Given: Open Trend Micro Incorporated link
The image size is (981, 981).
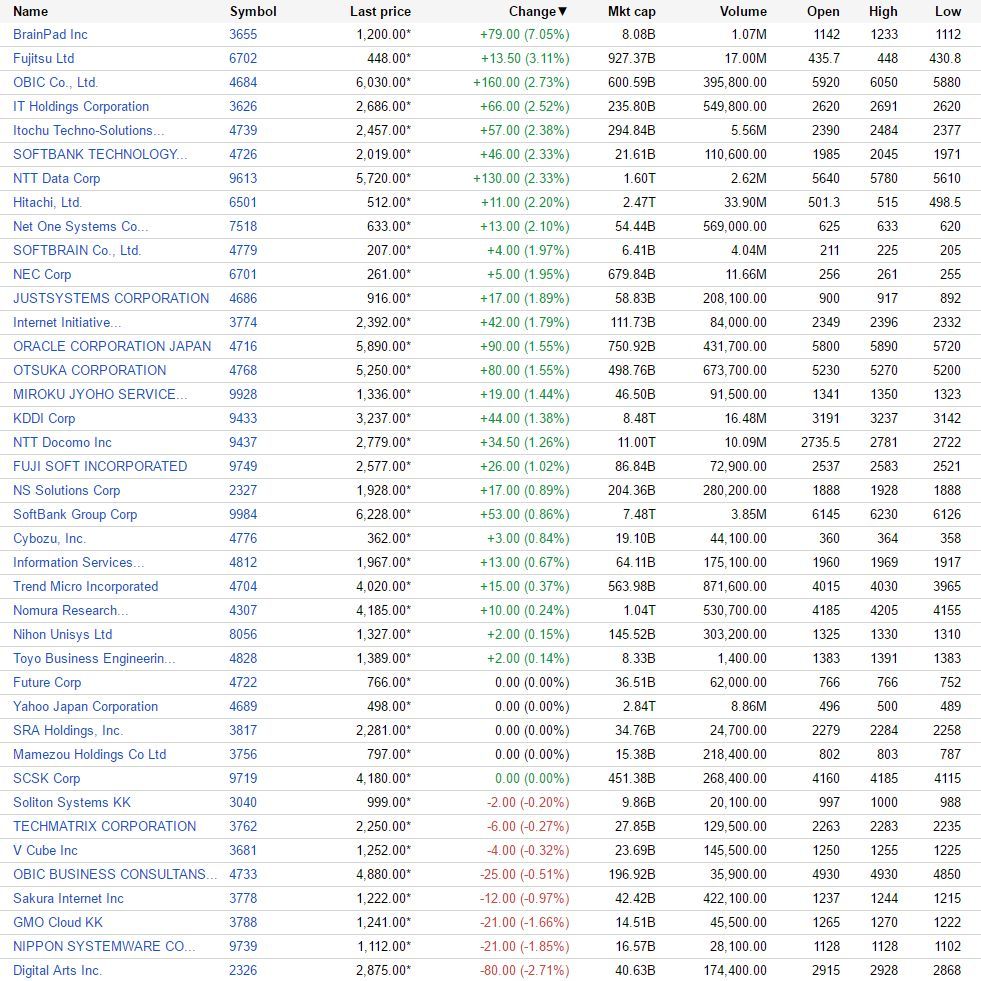Looking at the screenshot, I should [86, 586].
